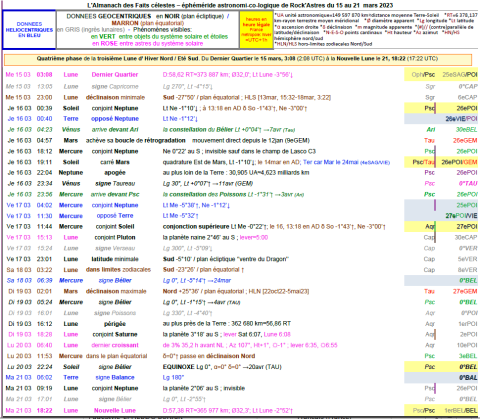Select the "6eCAP" position cell
Viewport: 480px width, 419px height.
point(468,98)
